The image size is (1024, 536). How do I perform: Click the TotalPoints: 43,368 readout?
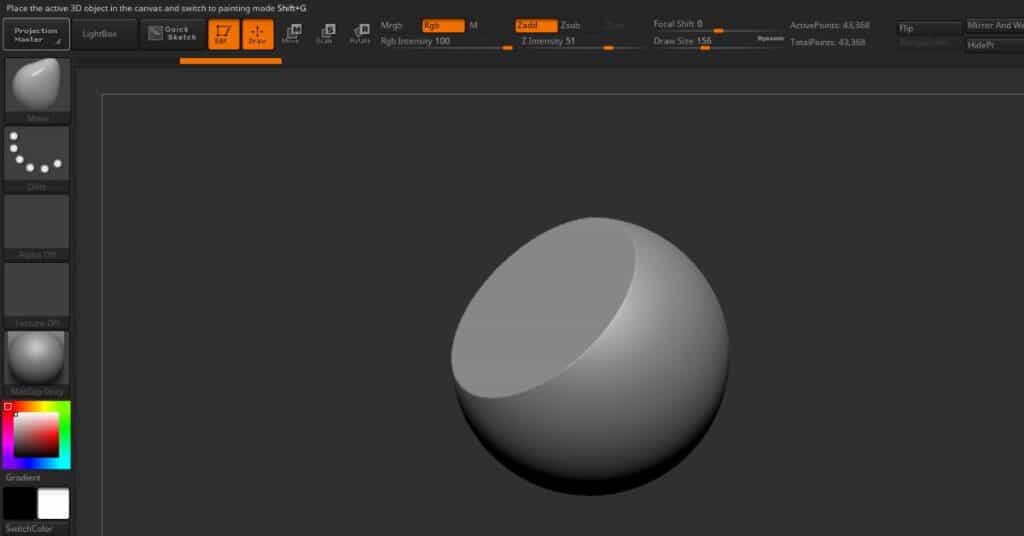pos(827,42)
